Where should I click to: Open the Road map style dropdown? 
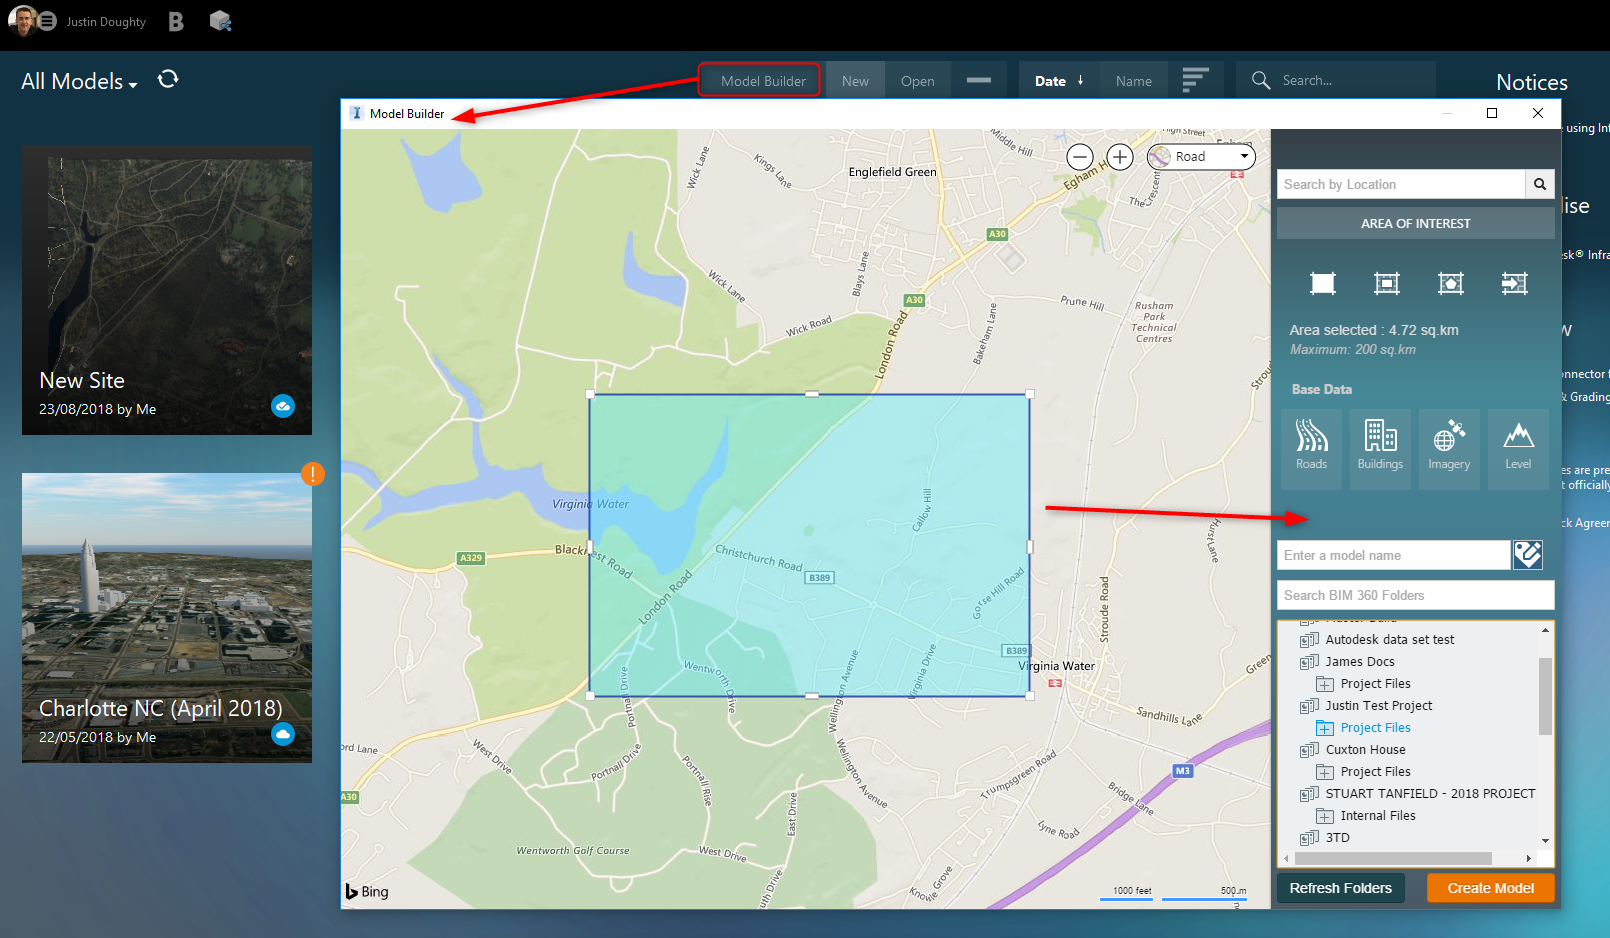[1201, 157]
